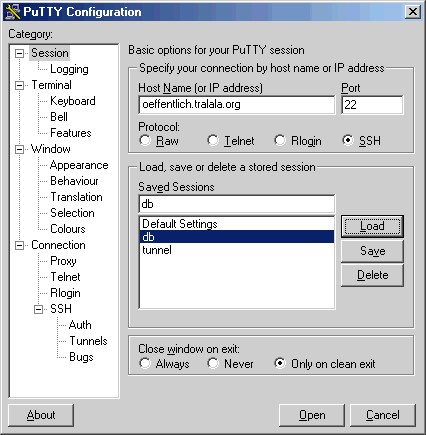
Task: Collapse the Session tree node
Action: (20, 53)
